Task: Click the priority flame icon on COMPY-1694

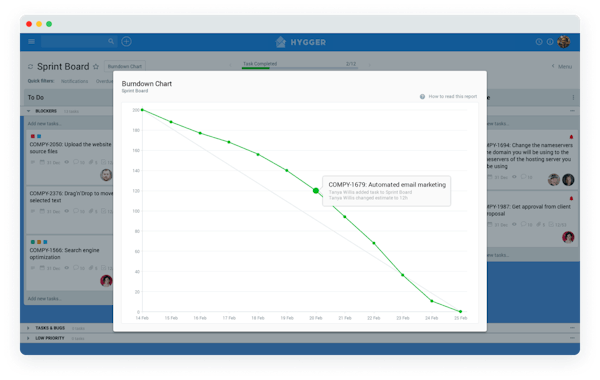Action: click(x=571, y=137)
